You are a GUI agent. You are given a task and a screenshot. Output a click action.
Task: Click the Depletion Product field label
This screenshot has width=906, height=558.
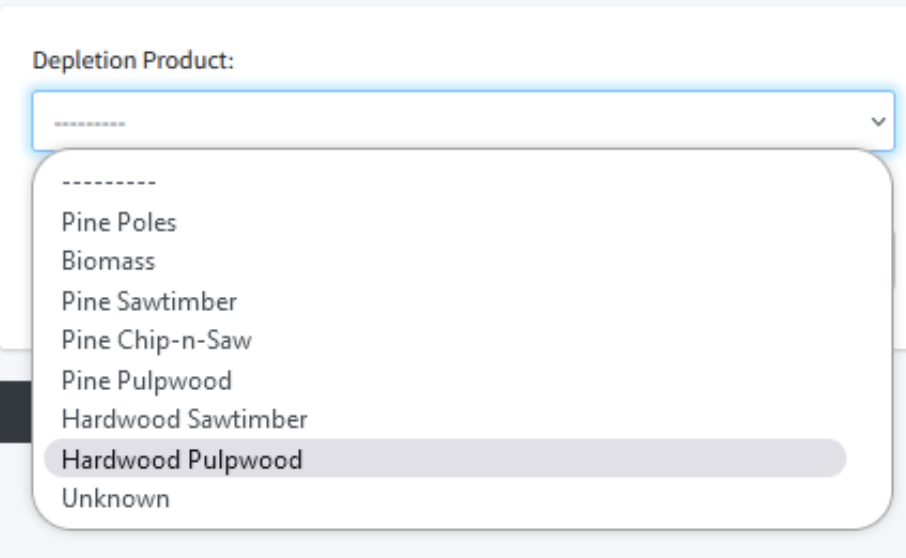pos(133,60)
